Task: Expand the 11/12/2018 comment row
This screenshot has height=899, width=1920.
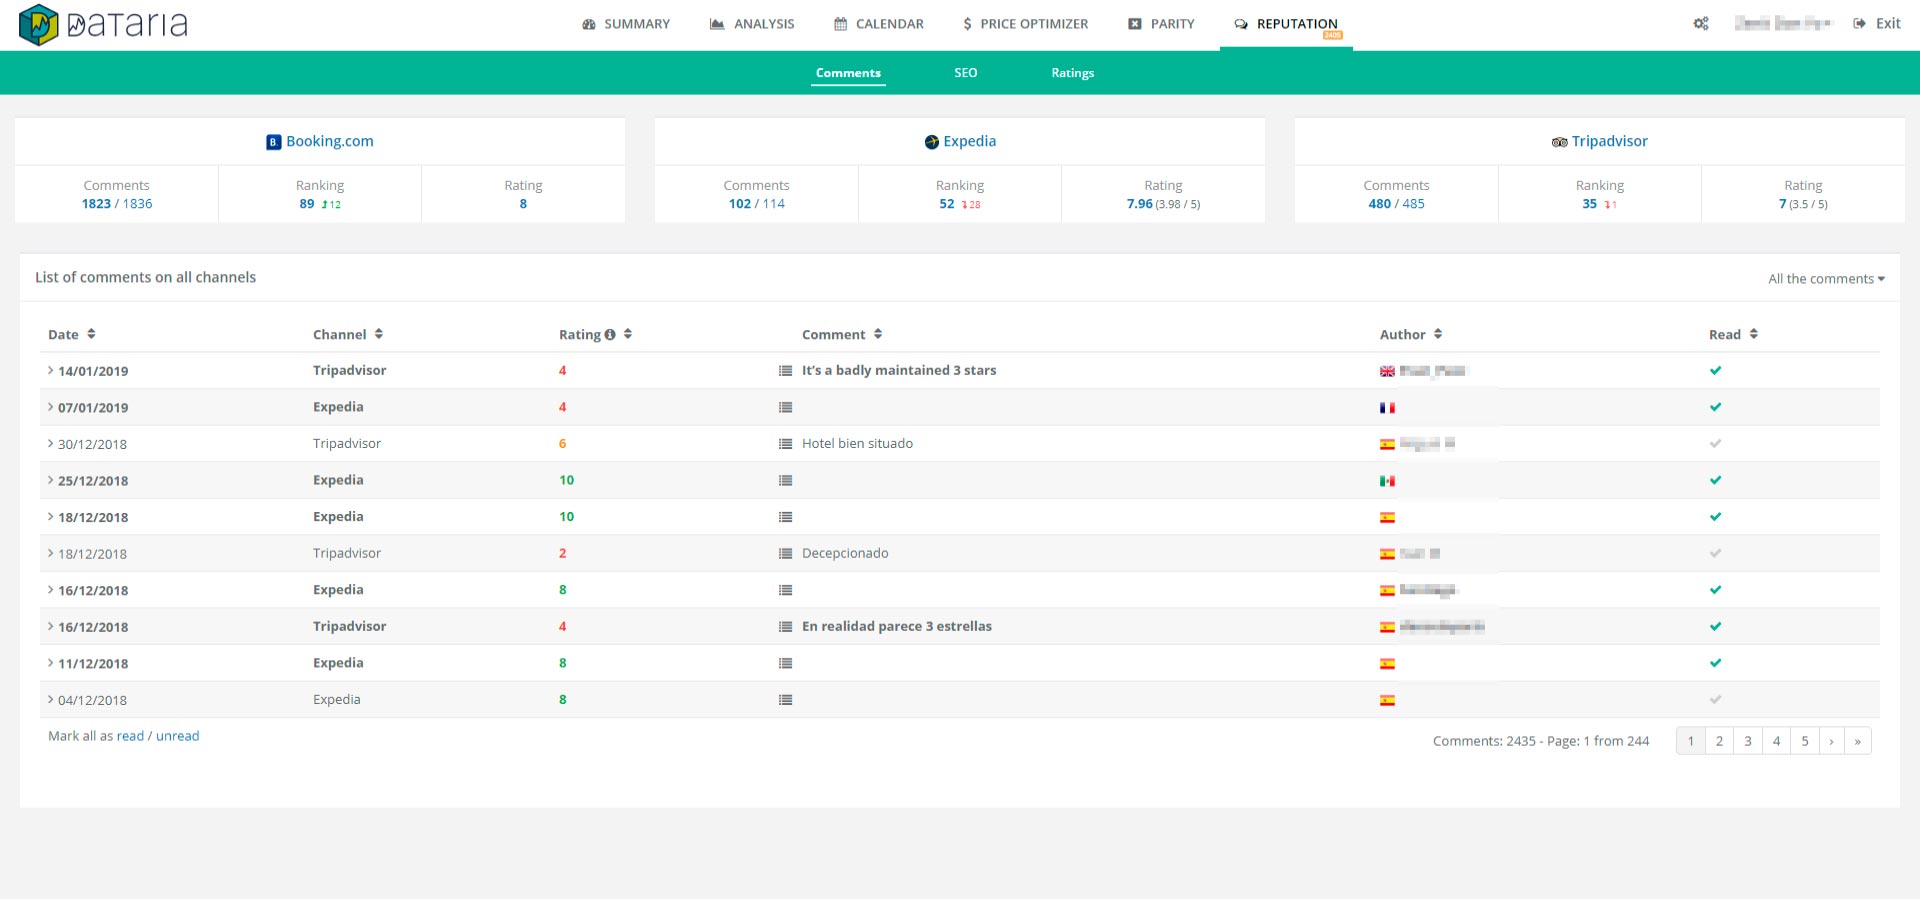Action: click(x=51, y=663)
